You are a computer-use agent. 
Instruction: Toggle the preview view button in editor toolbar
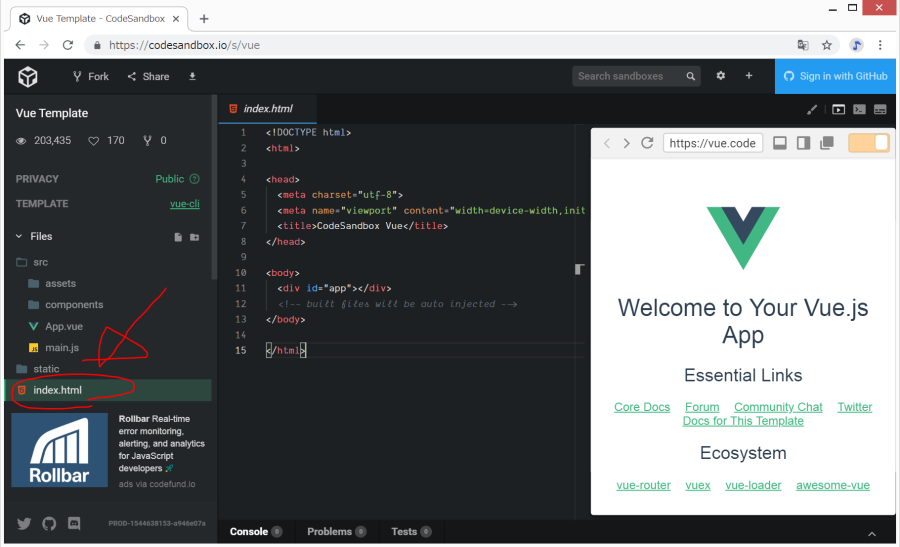coord(838,110)
